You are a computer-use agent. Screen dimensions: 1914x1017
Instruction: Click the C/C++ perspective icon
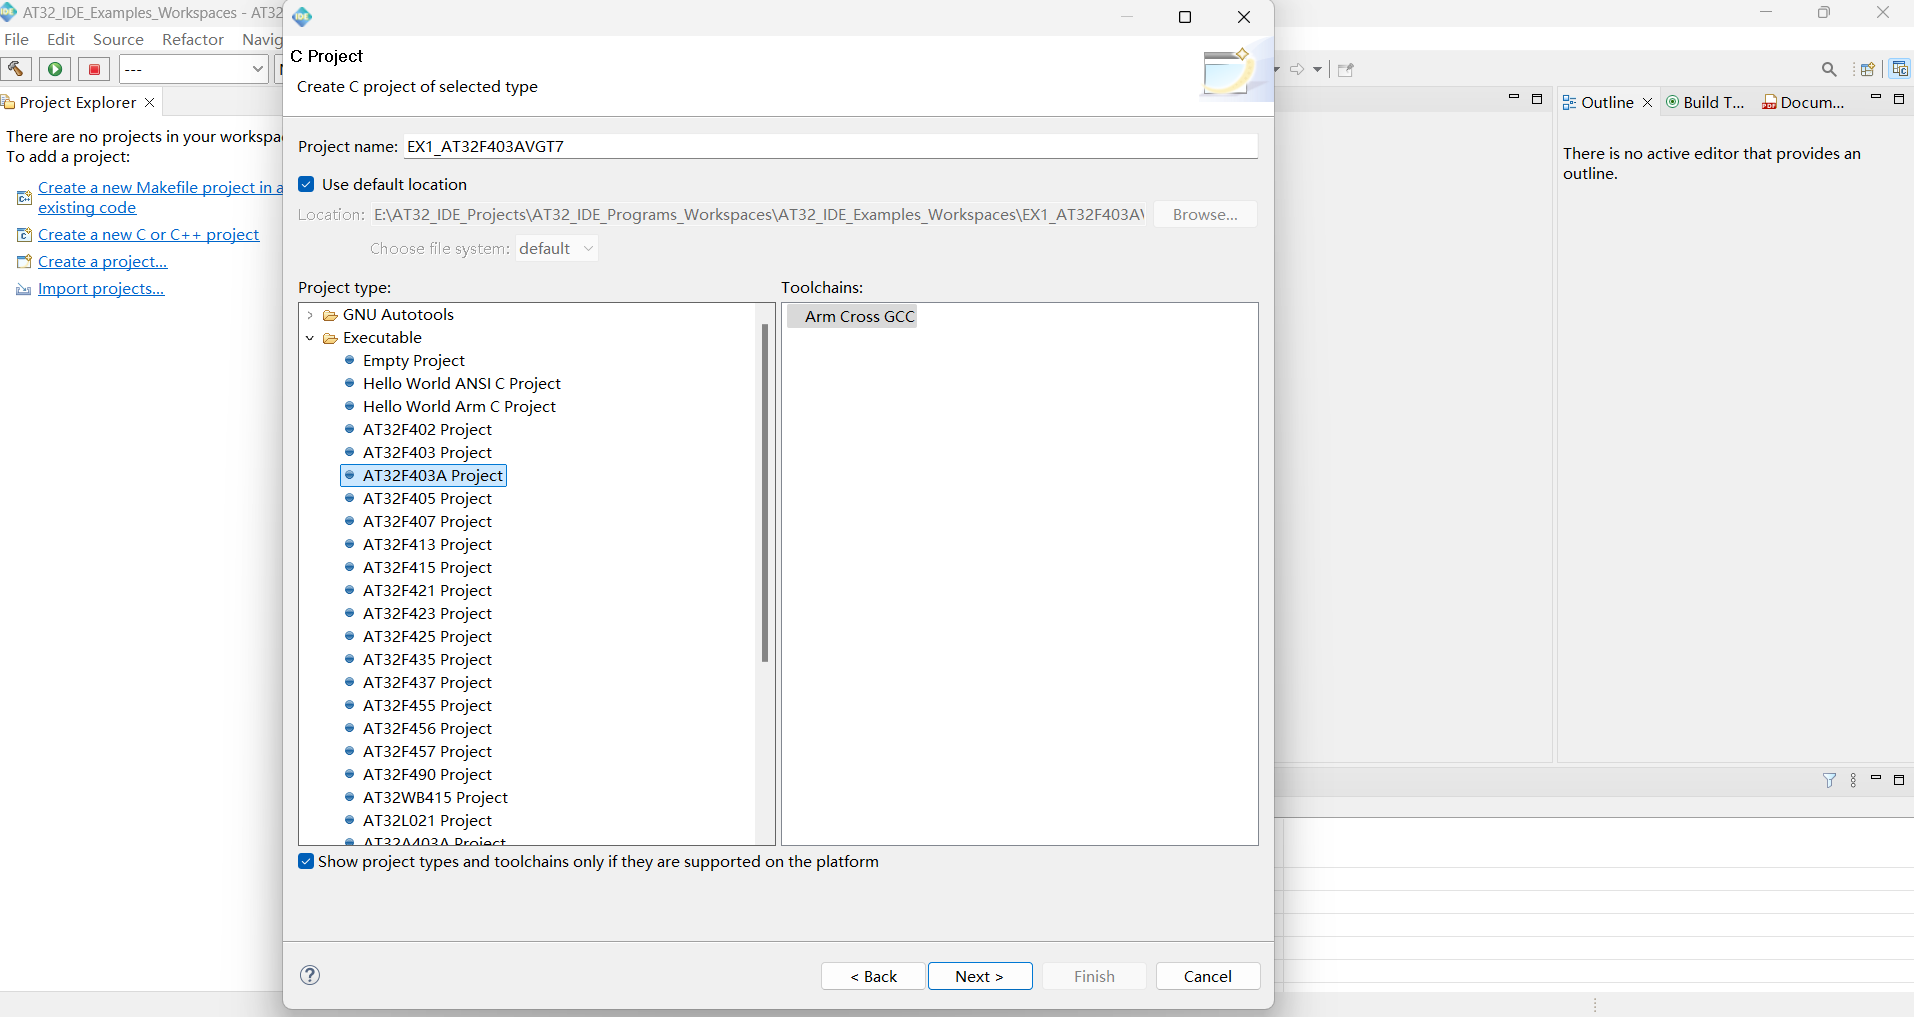coord(1900,69)
